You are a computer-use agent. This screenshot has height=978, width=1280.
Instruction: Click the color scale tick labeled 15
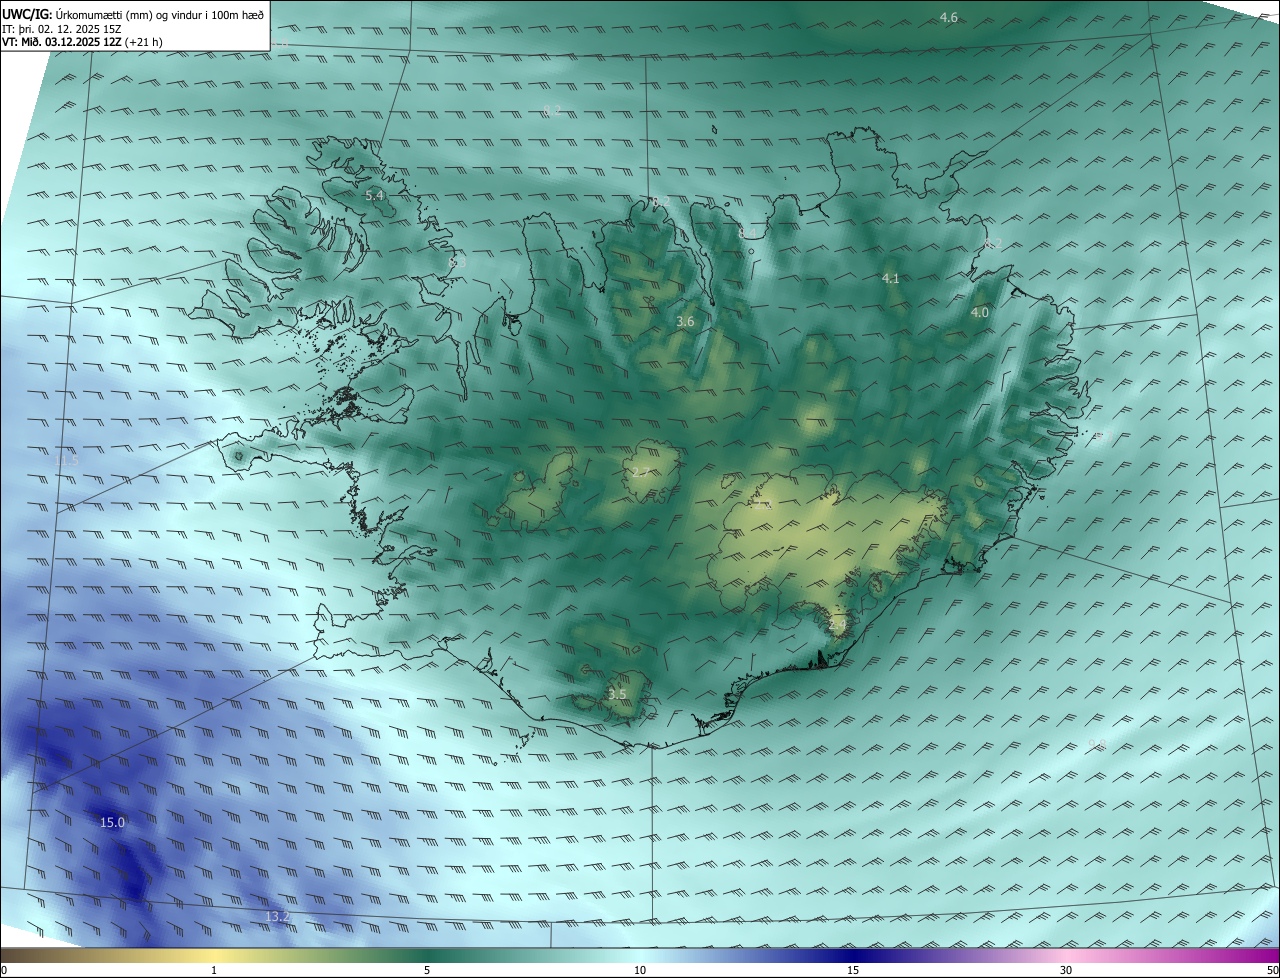[853, 970]
